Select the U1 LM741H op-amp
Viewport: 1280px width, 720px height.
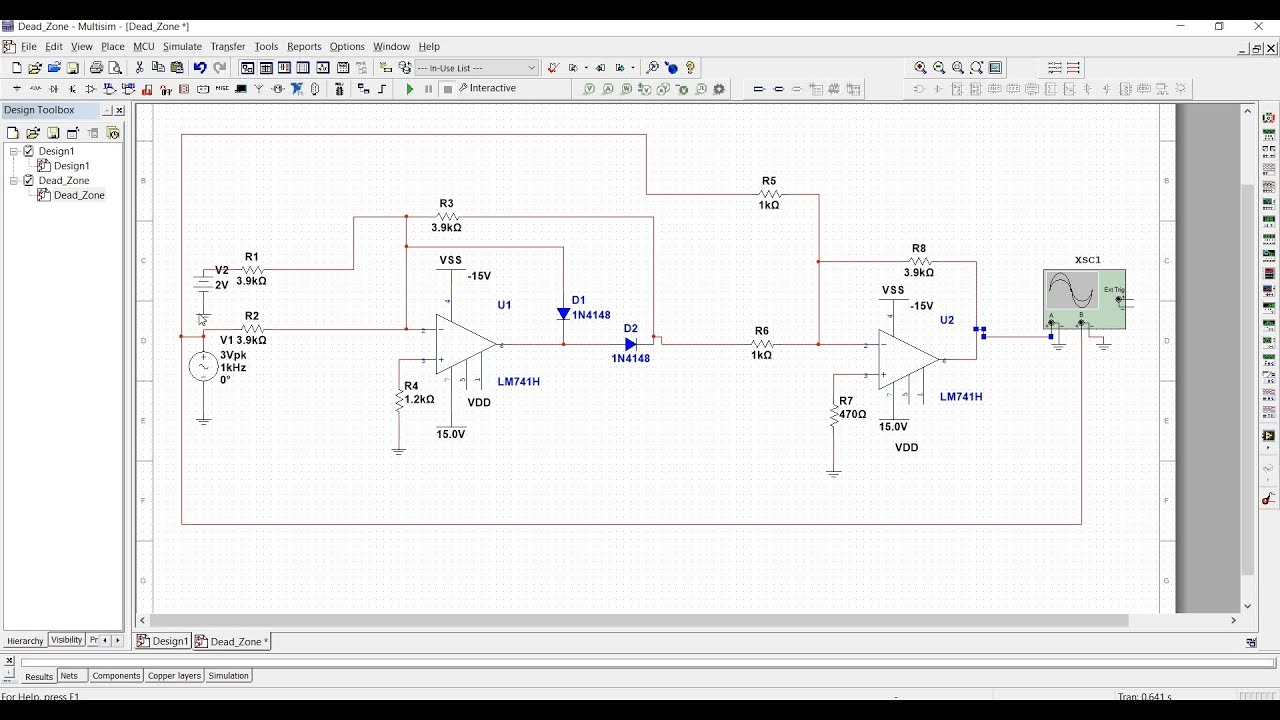coord(465,345)
